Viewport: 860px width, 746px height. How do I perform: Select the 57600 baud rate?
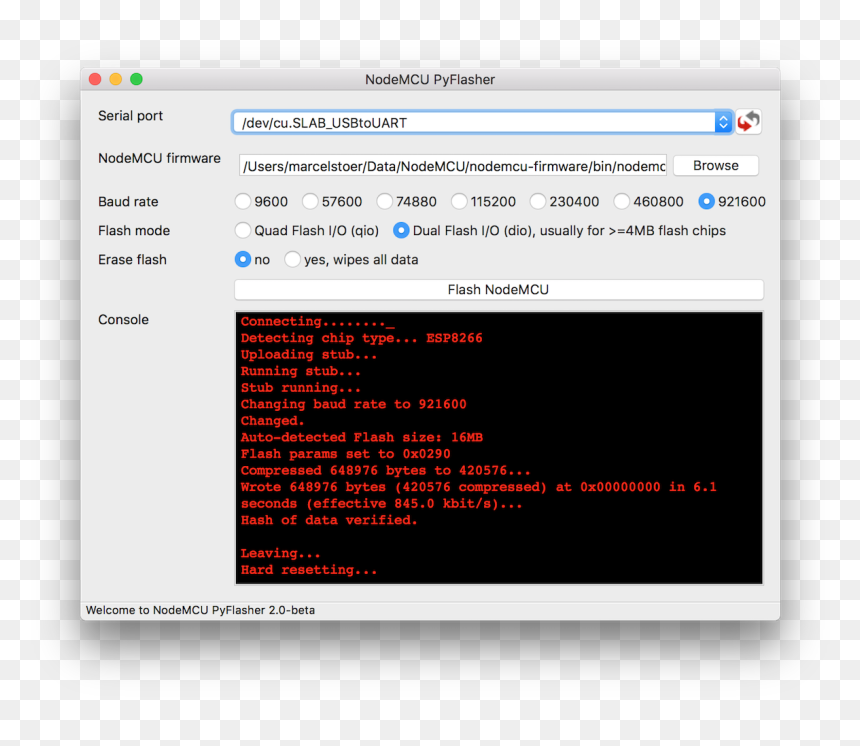click(332, 202)
